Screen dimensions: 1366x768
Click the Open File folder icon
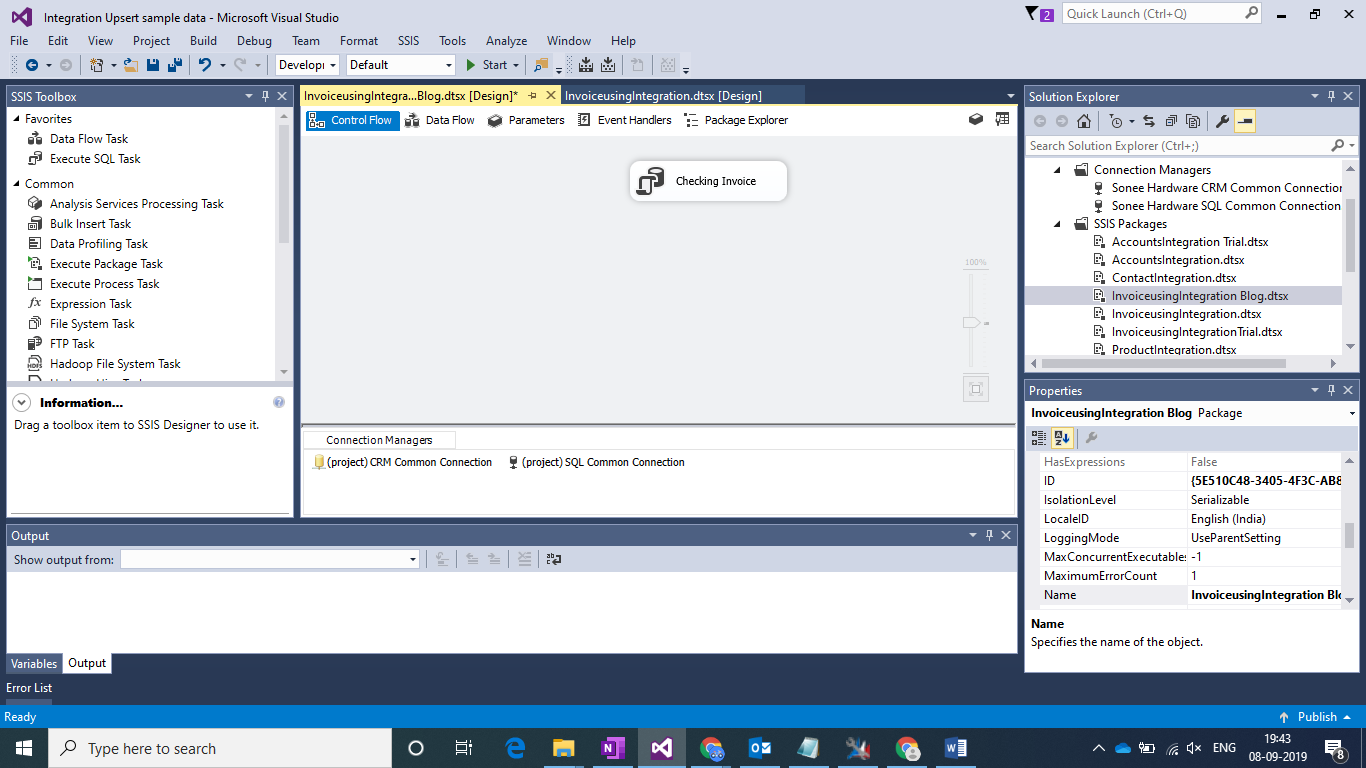tap(131, 65)
